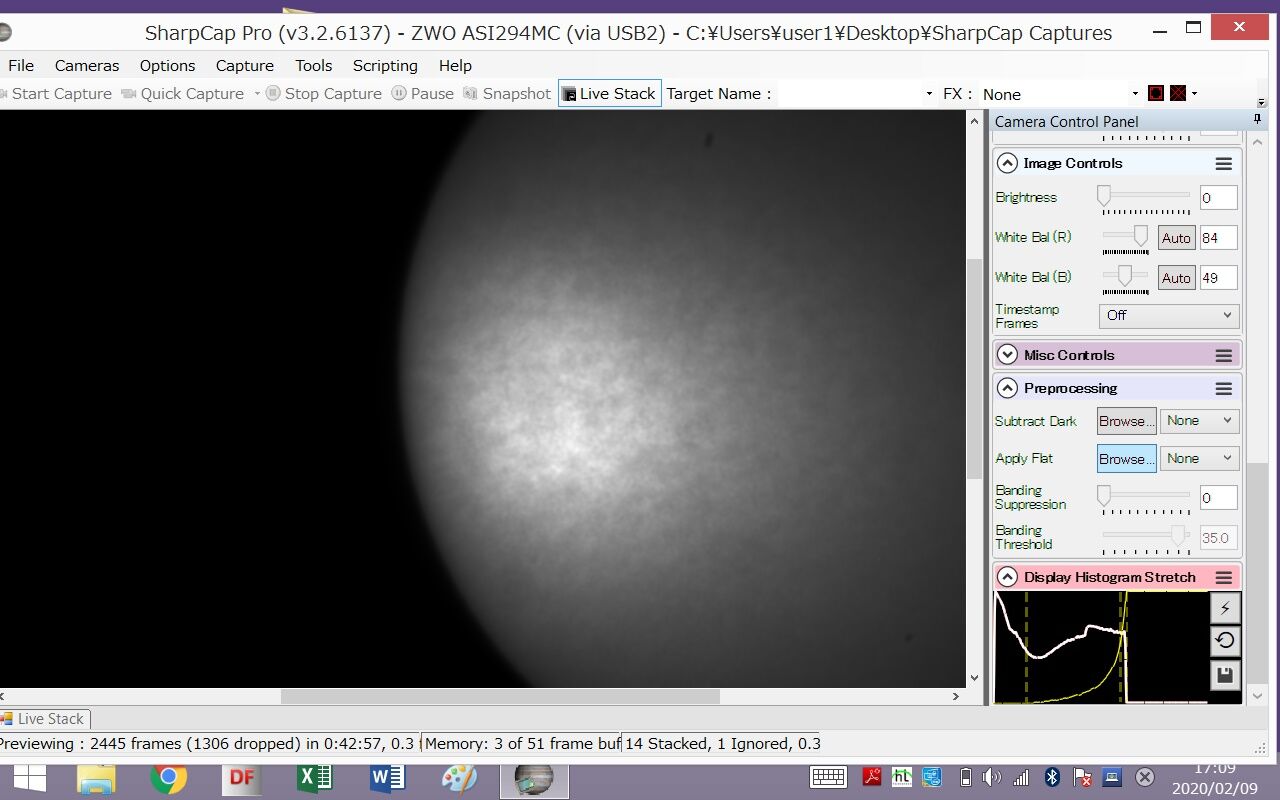The height and width of the screenshot is (800, 1280).
Task: Open the Image Controls hamburger menu
Action: (1223, 163)
